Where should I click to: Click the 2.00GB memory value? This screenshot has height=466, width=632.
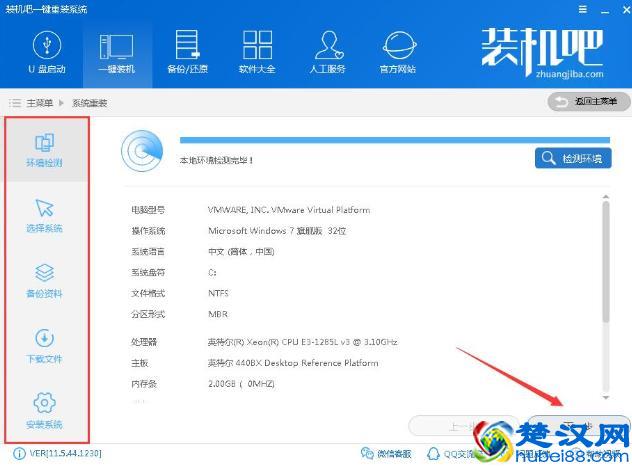coord(241,384)
